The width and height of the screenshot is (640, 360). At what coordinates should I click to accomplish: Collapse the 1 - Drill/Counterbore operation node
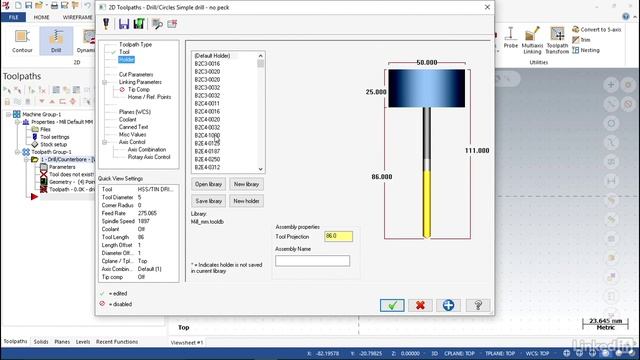point(26,160)
